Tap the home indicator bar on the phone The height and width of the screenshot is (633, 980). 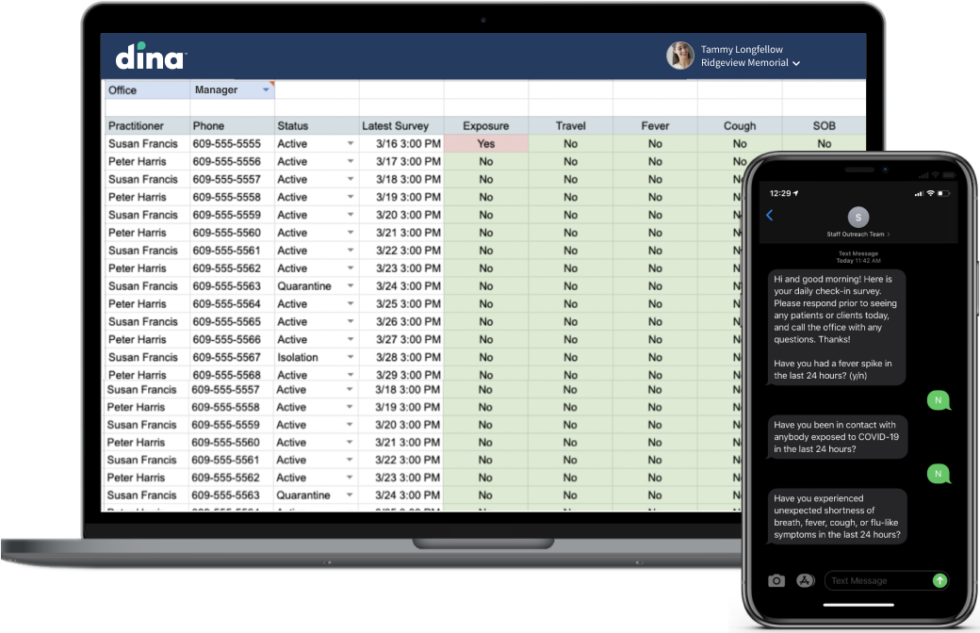(858, 603)
